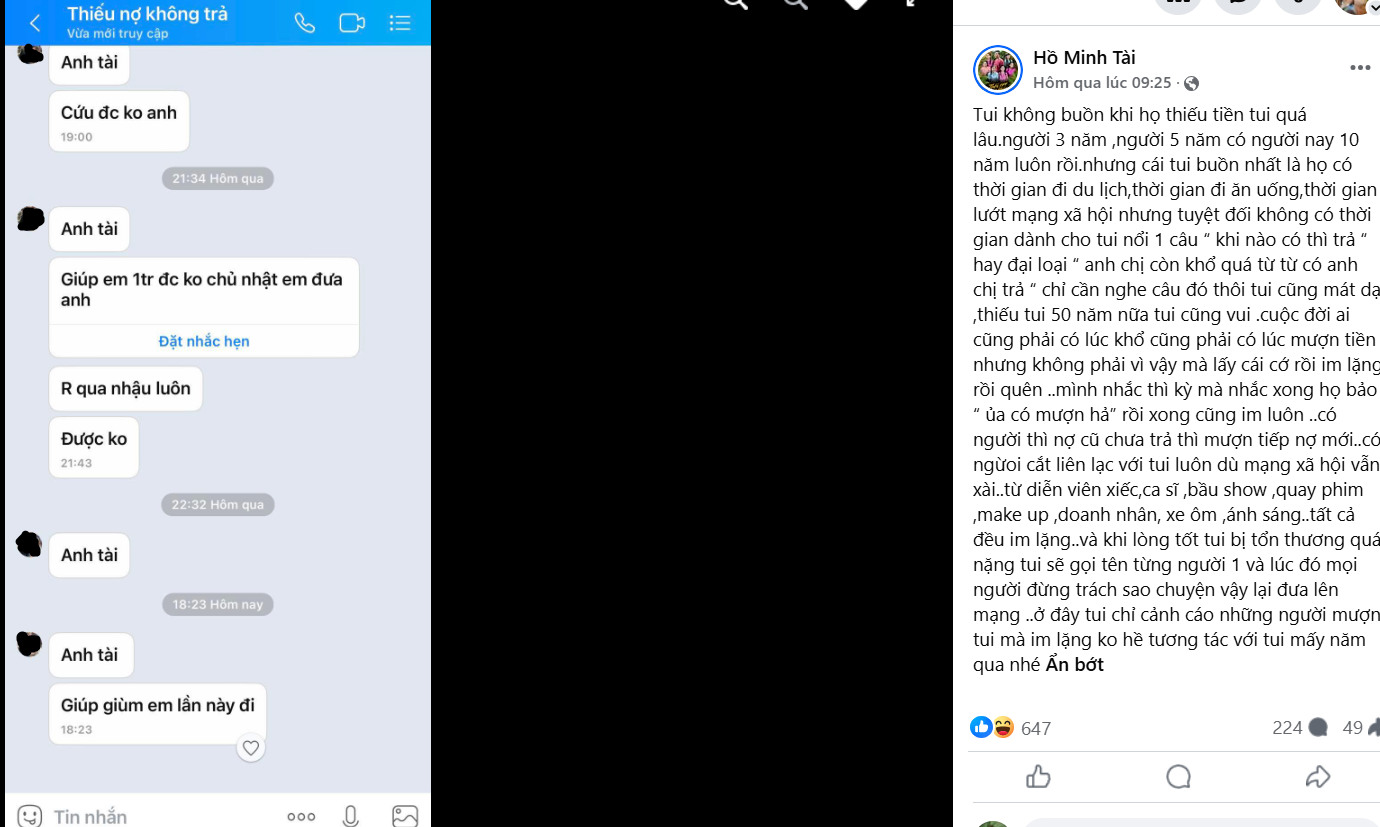Like the post with the thumbs-up icon
The width and height of the screenshot is (1380, 827).
point(1039,777)
